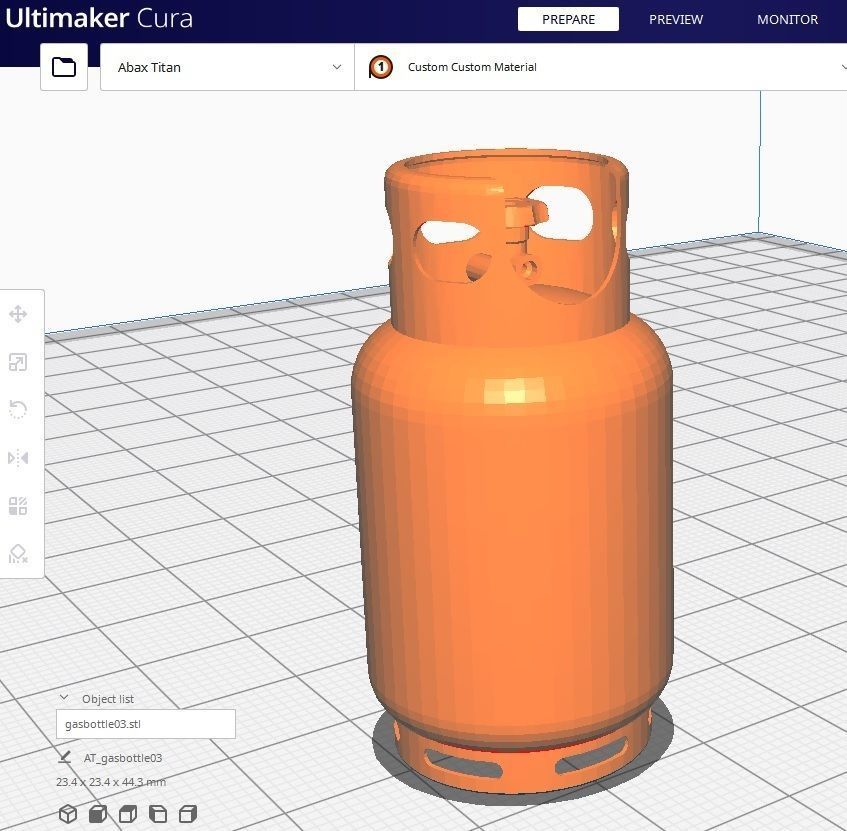Image resolution: width=847 pixels, height=831 pixels.
Task: Switch to front view cube icon
Action: click(x=98, y=814)
